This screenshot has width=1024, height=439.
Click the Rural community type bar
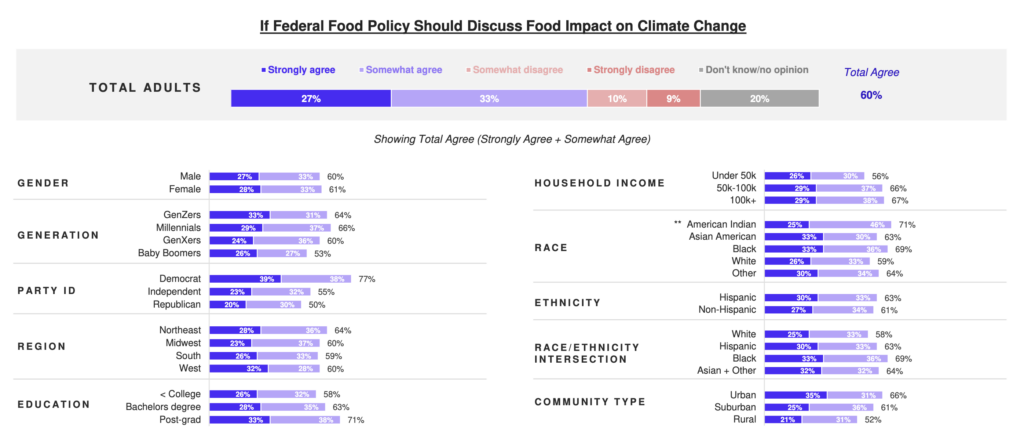pos(810,420)
